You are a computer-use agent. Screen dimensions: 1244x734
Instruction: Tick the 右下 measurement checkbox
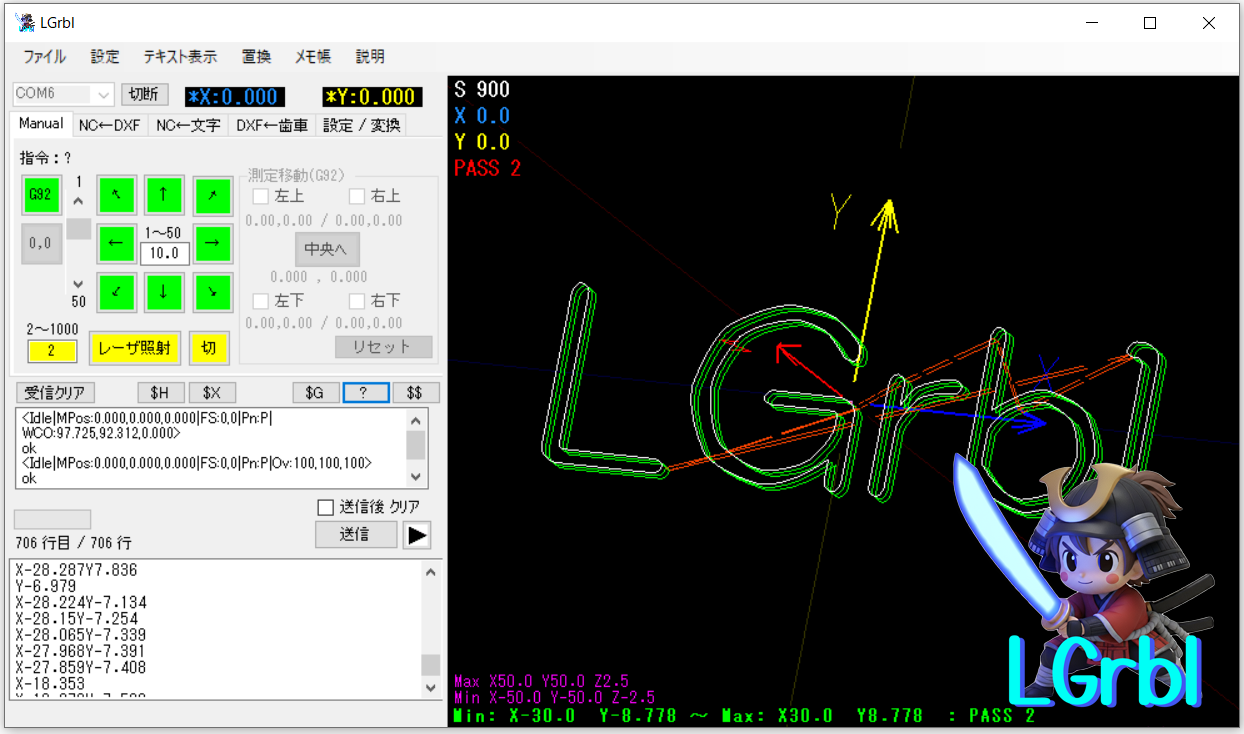[x=357, y=301]
